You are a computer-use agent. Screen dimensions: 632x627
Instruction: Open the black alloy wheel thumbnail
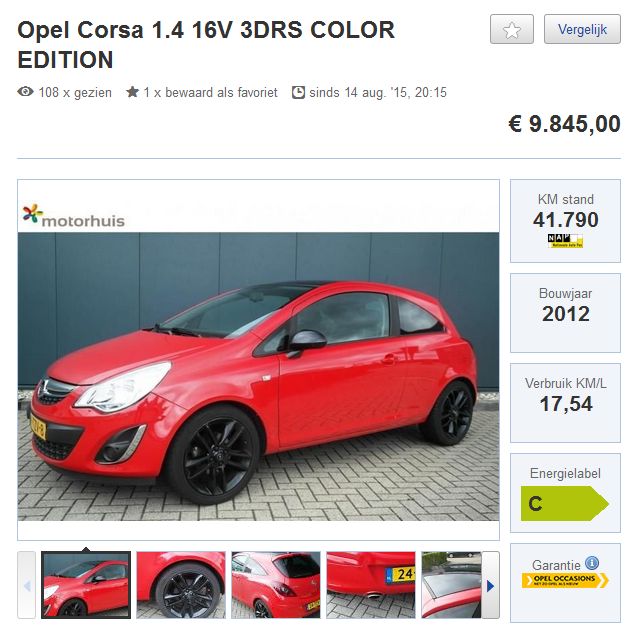coord(181,585)
